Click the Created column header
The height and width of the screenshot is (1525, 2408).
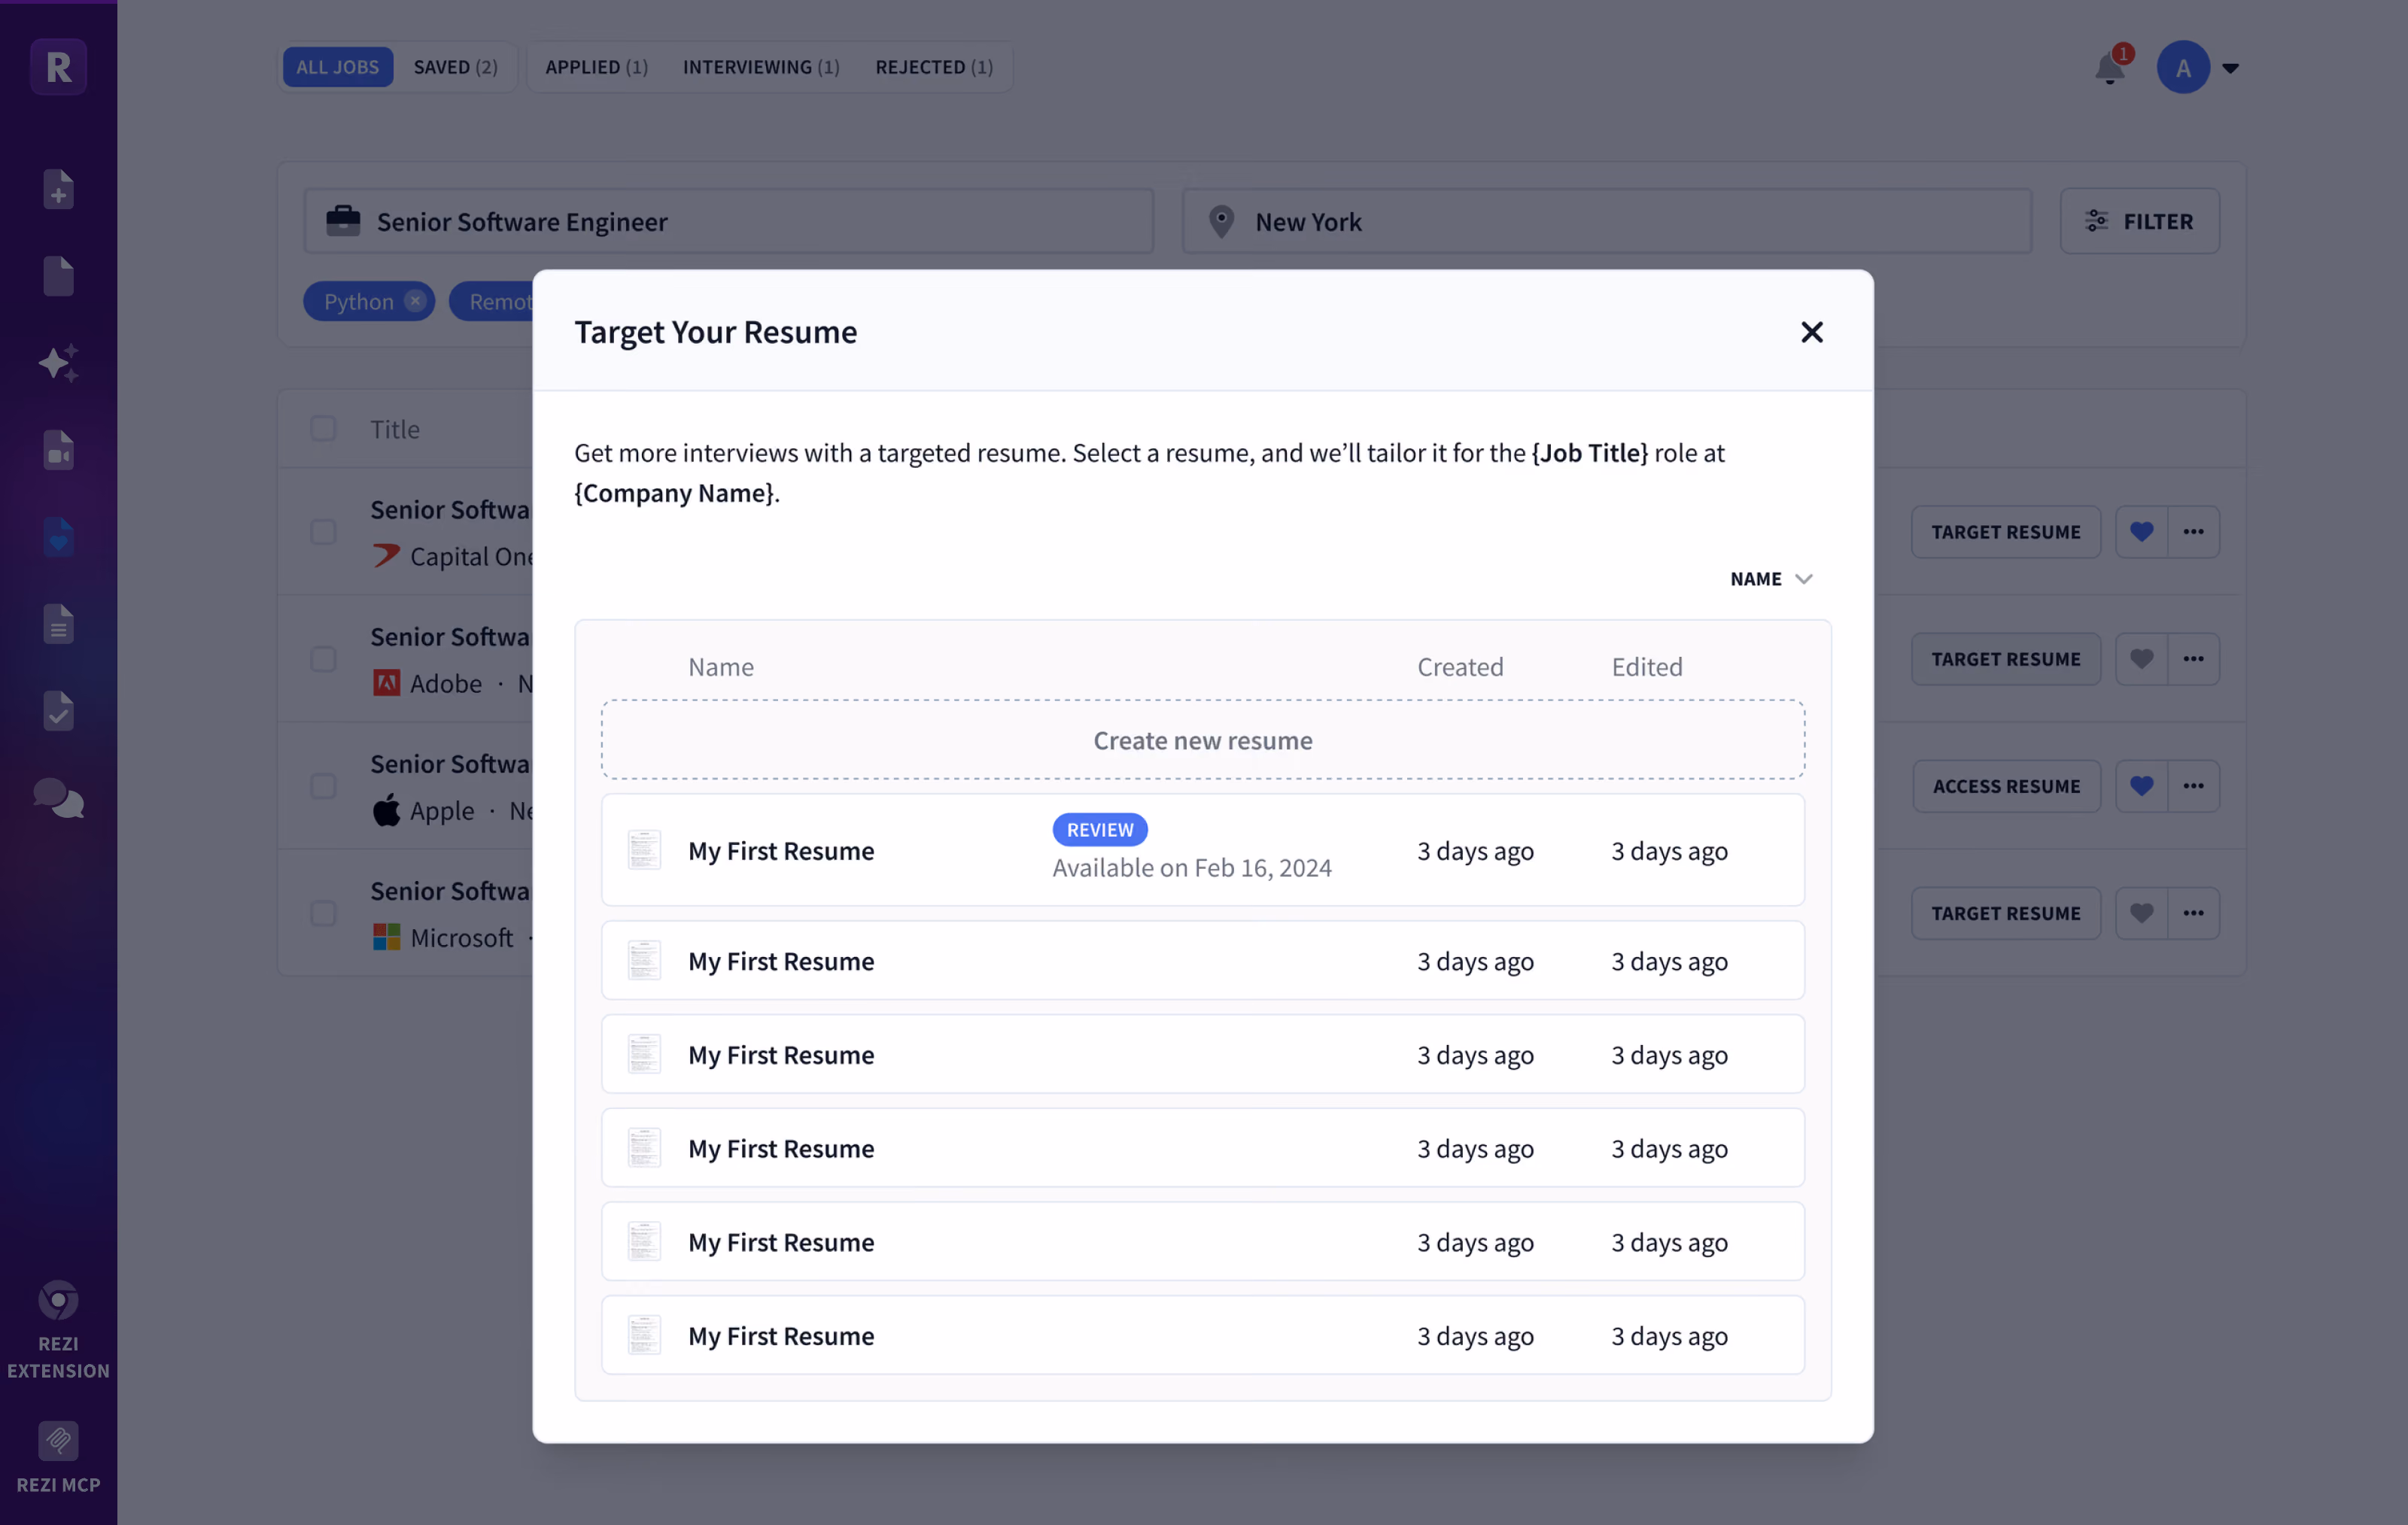tap(1460, 667)
